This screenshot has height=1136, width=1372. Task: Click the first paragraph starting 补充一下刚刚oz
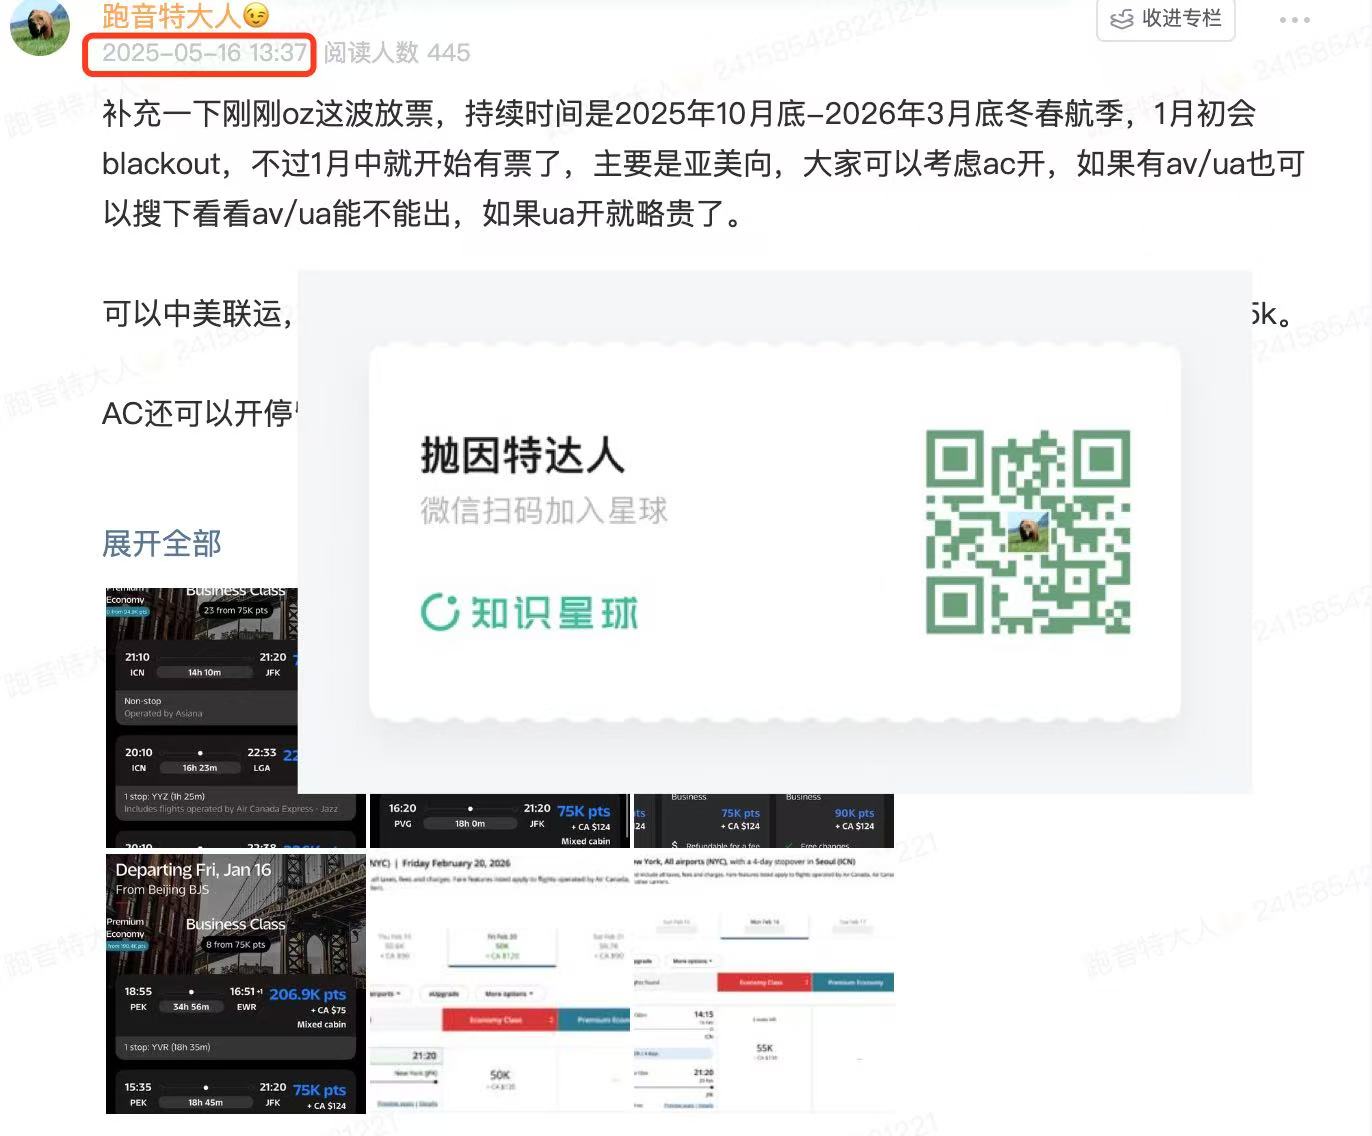pyautogui.click(x=704, y=164)
